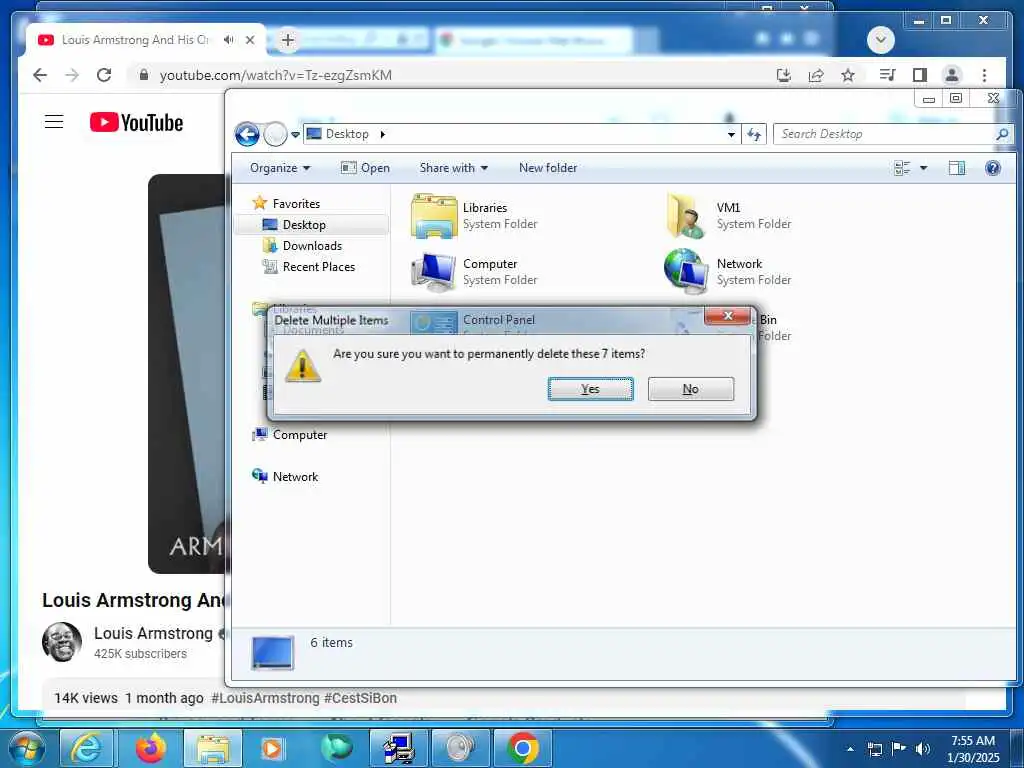Open the Organize menu
The width and height of the screenshot is (1024, 768).
click(x=280, y=168)
